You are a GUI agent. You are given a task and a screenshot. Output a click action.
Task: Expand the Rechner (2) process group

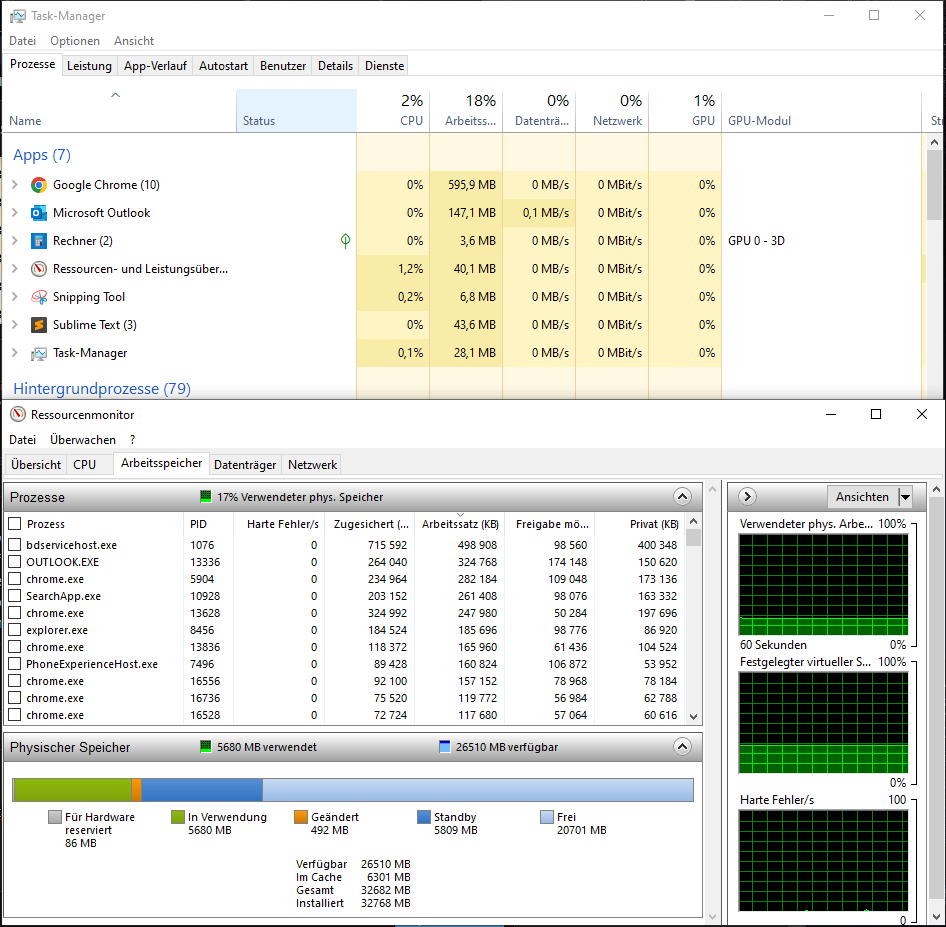(x=15, y=241)
